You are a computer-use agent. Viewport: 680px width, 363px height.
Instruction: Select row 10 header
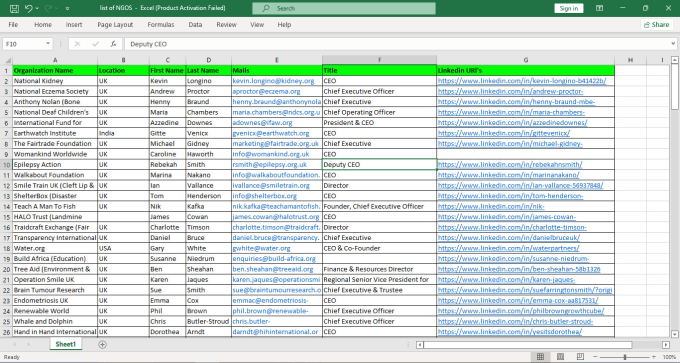7,164
